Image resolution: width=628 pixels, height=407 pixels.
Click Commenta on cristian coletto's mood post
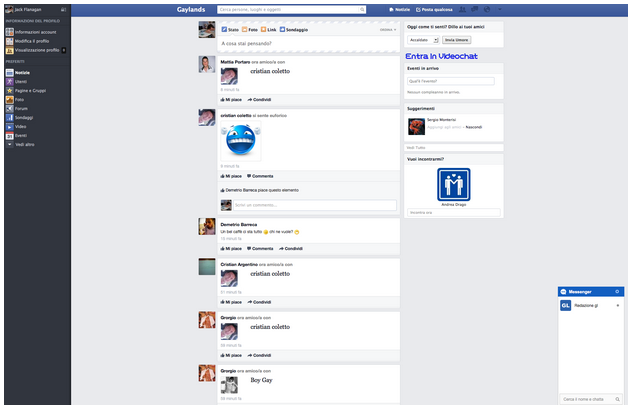pos(260,176)
